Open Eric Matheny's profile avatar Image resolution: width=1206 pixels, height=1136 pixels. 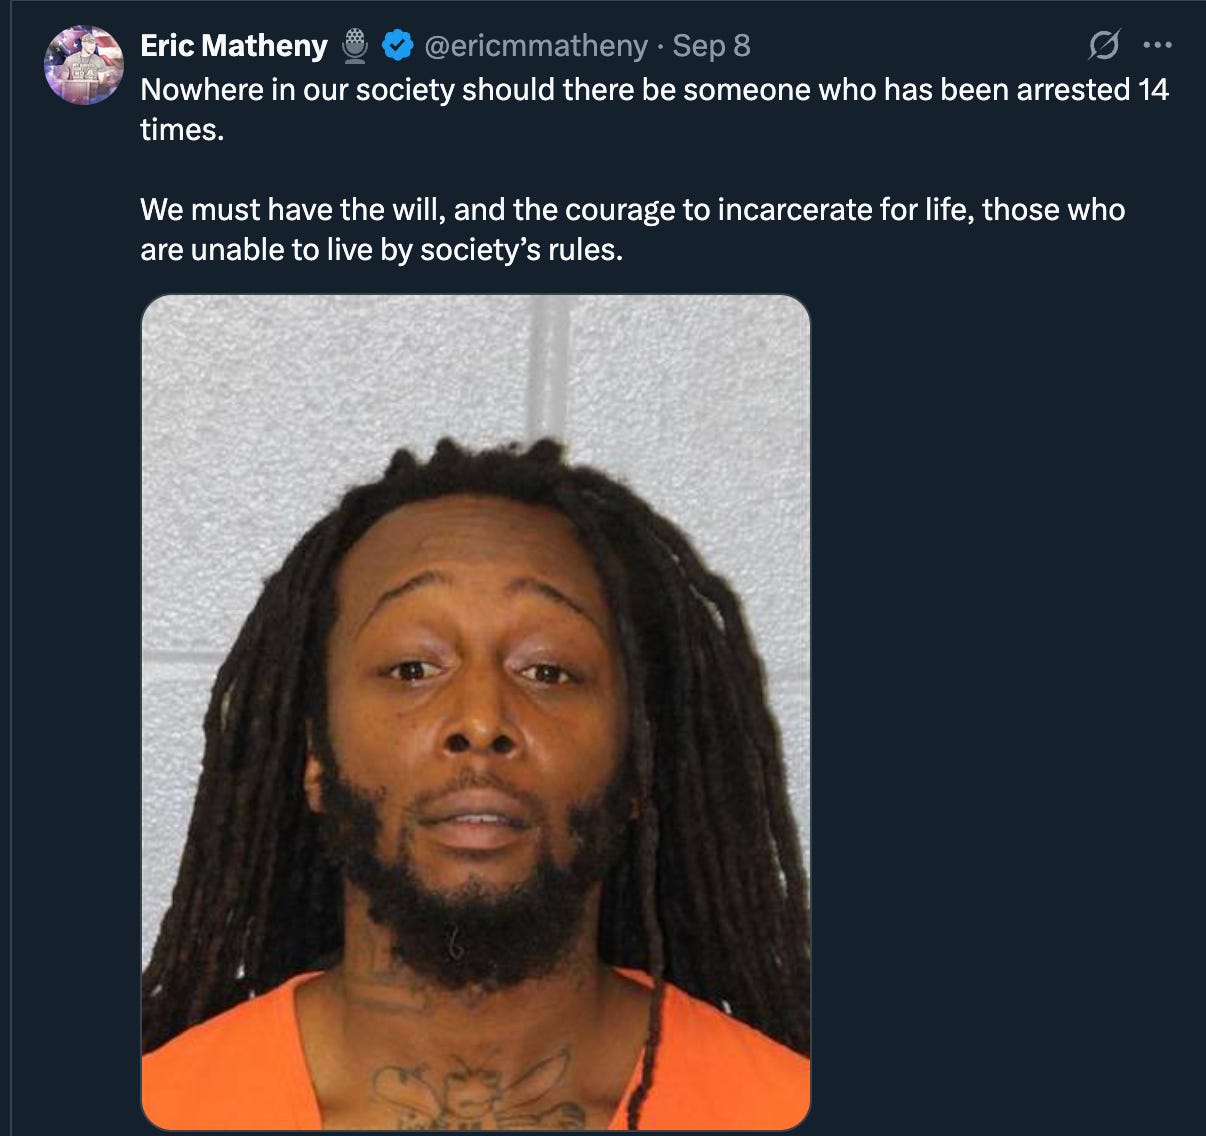pyautogui.click(x=83, y=65)
